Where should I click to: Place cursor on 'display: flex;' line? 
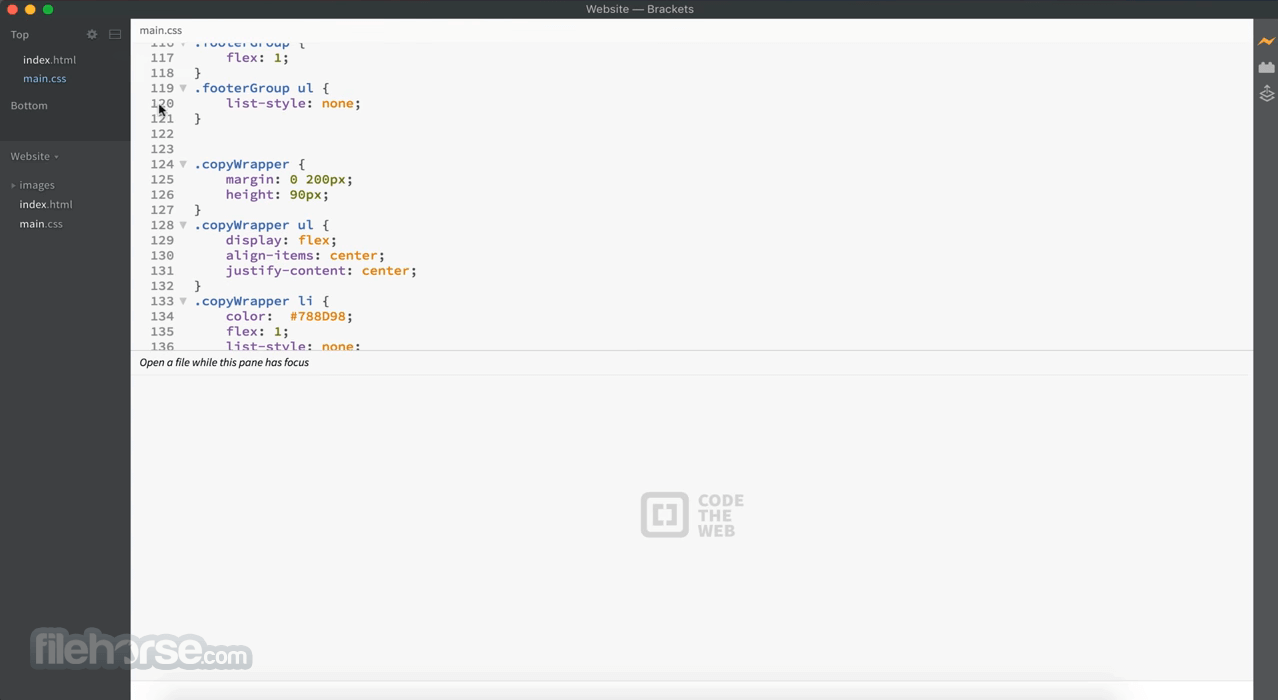[x=281, y=241]
